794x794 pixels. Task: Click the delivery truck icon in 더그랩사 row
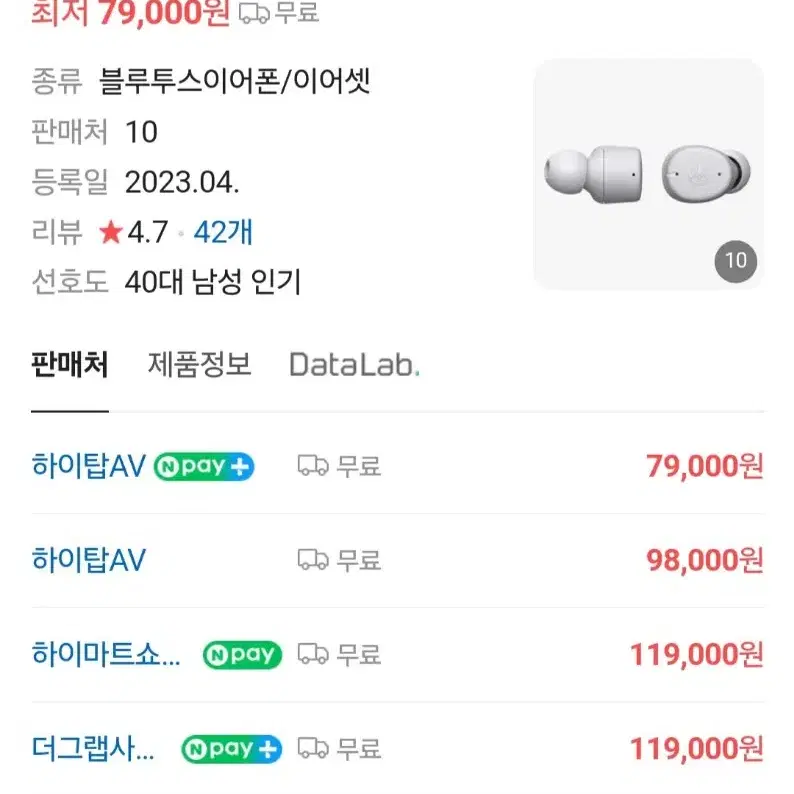pyautogui.click(x=313, y=748)
